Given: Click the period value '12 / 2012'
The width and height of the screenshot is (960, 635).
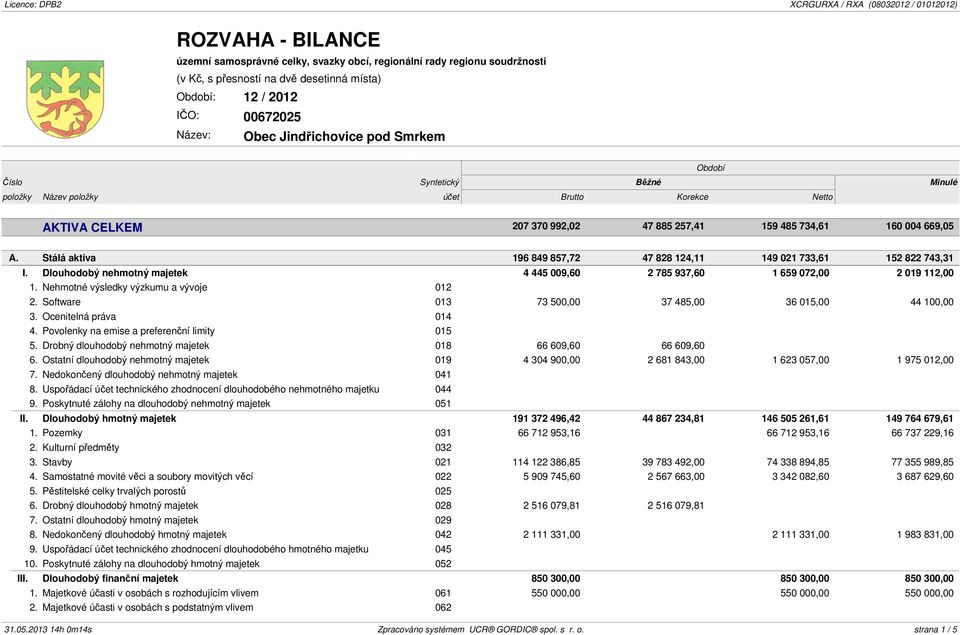Looking at the screenshot, I should tap(270, 97).
